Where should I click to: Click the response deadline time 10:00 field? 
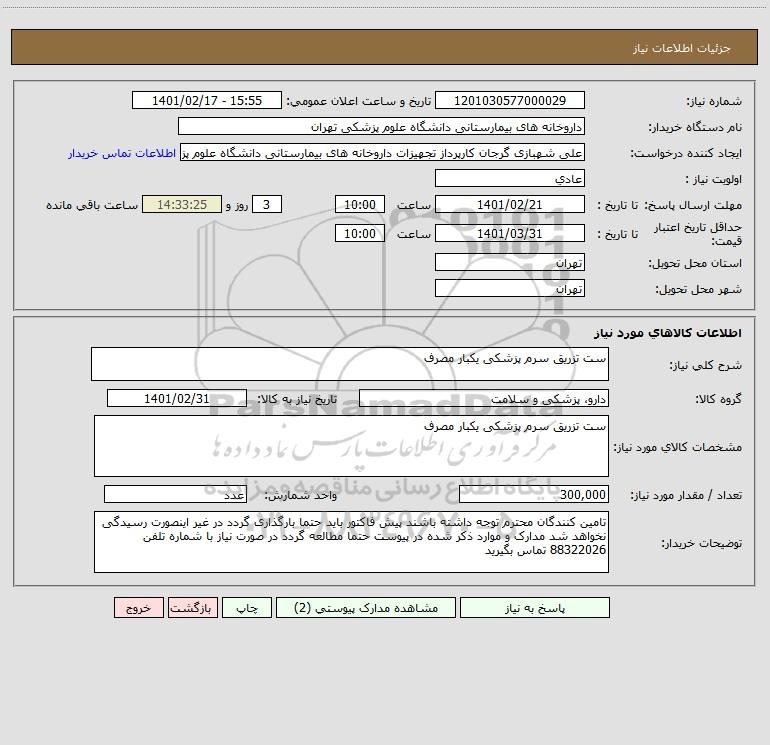point(359,205)
